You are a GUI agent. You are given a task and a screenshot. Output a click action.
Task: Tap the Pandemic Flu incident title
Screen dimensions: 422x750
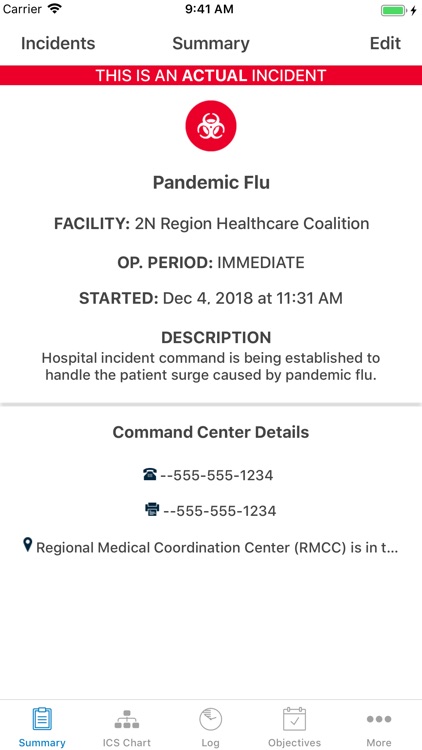click(211, 183)
